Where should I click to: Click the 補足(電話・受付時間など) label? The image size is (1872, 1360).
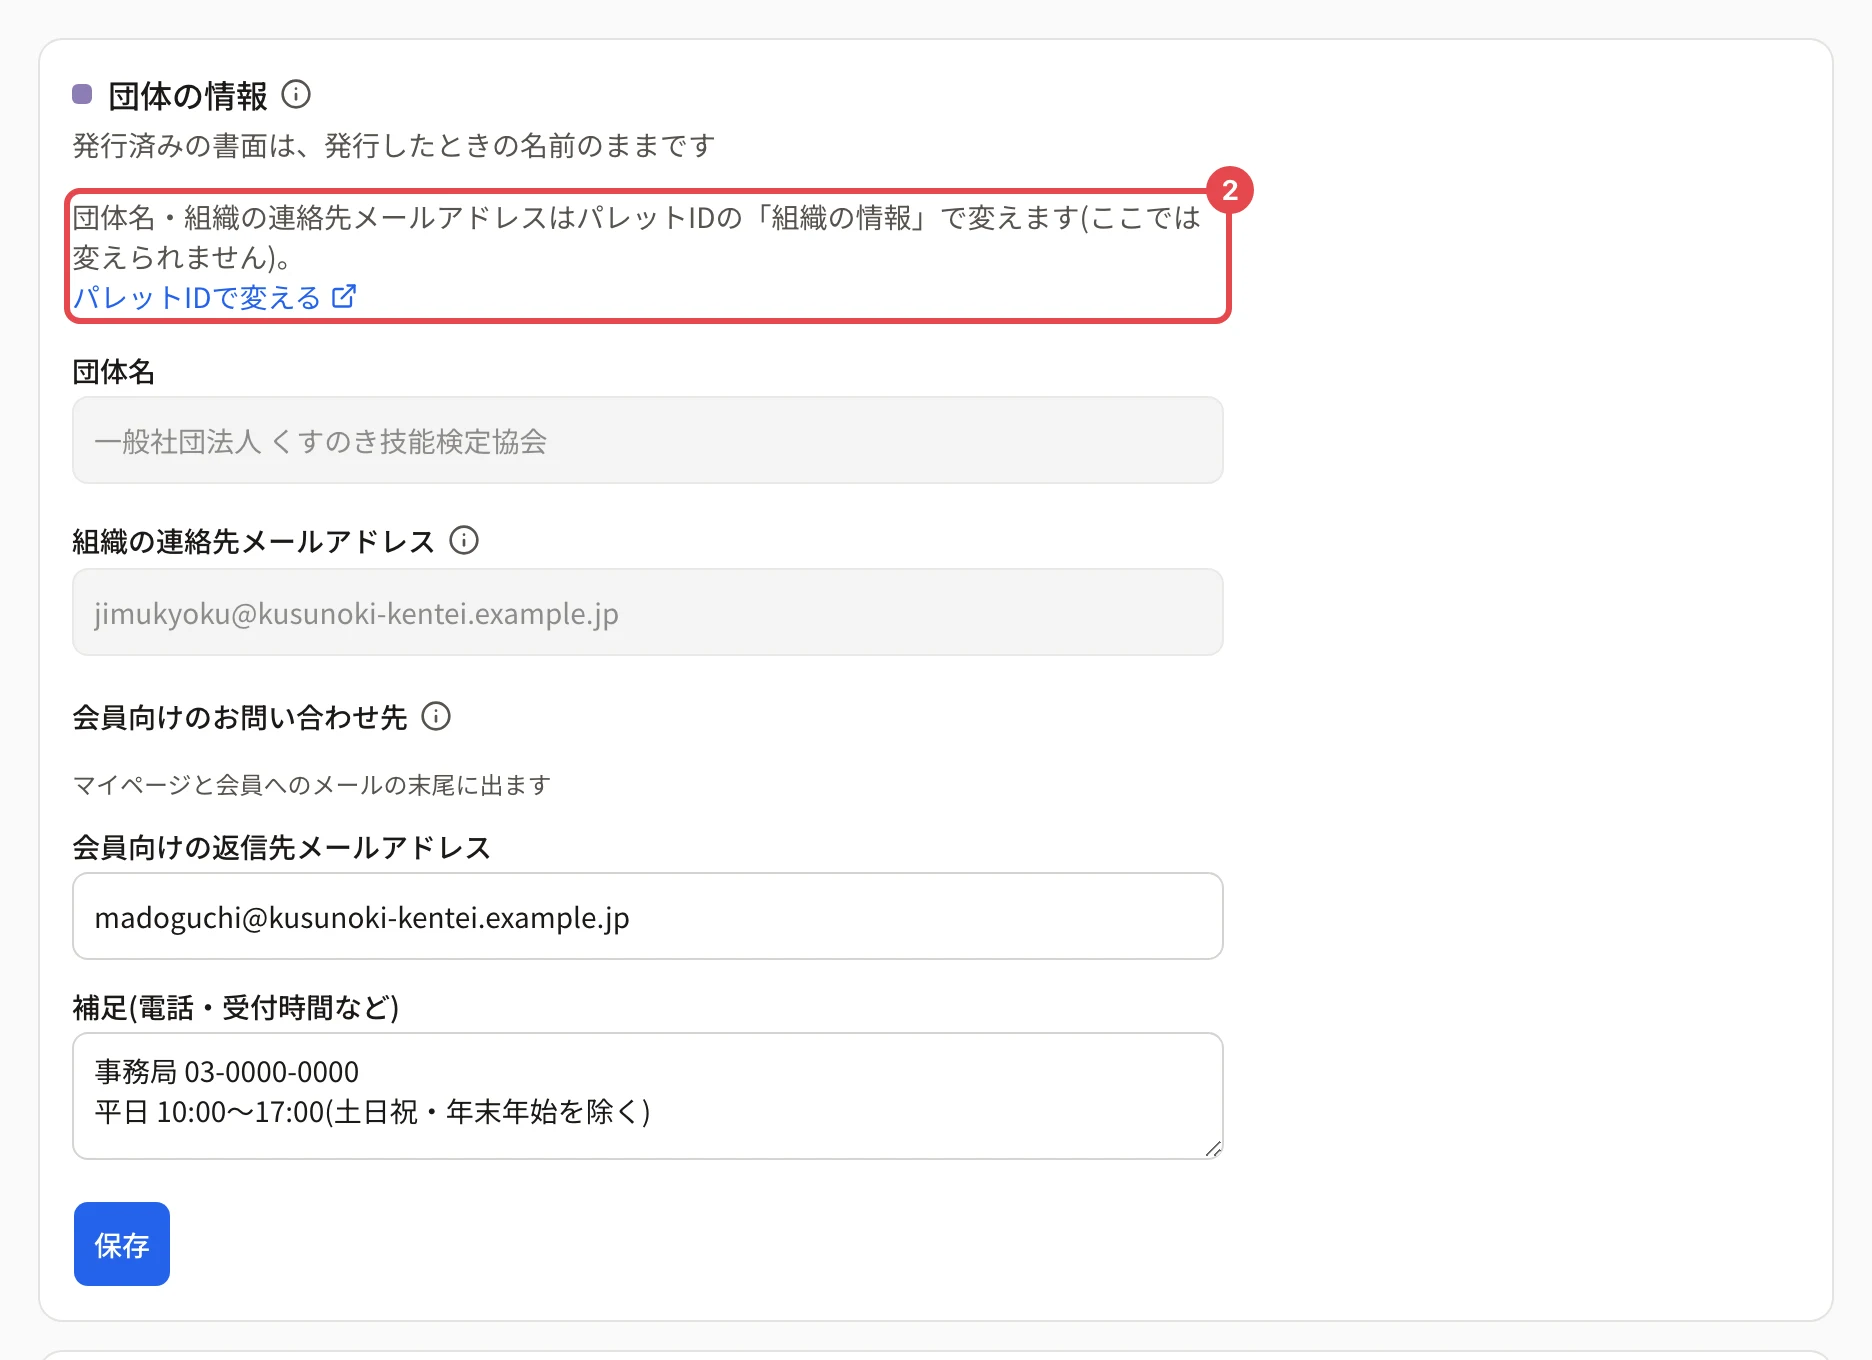click(236, 1008)
